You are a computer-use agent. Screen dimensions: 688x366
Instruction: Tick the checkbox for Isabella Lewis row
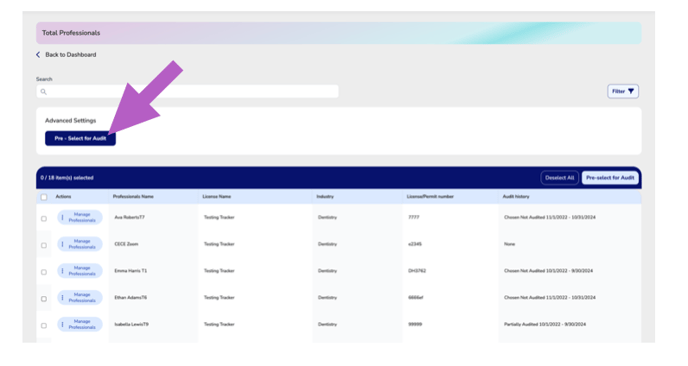[x=44, y=326]
